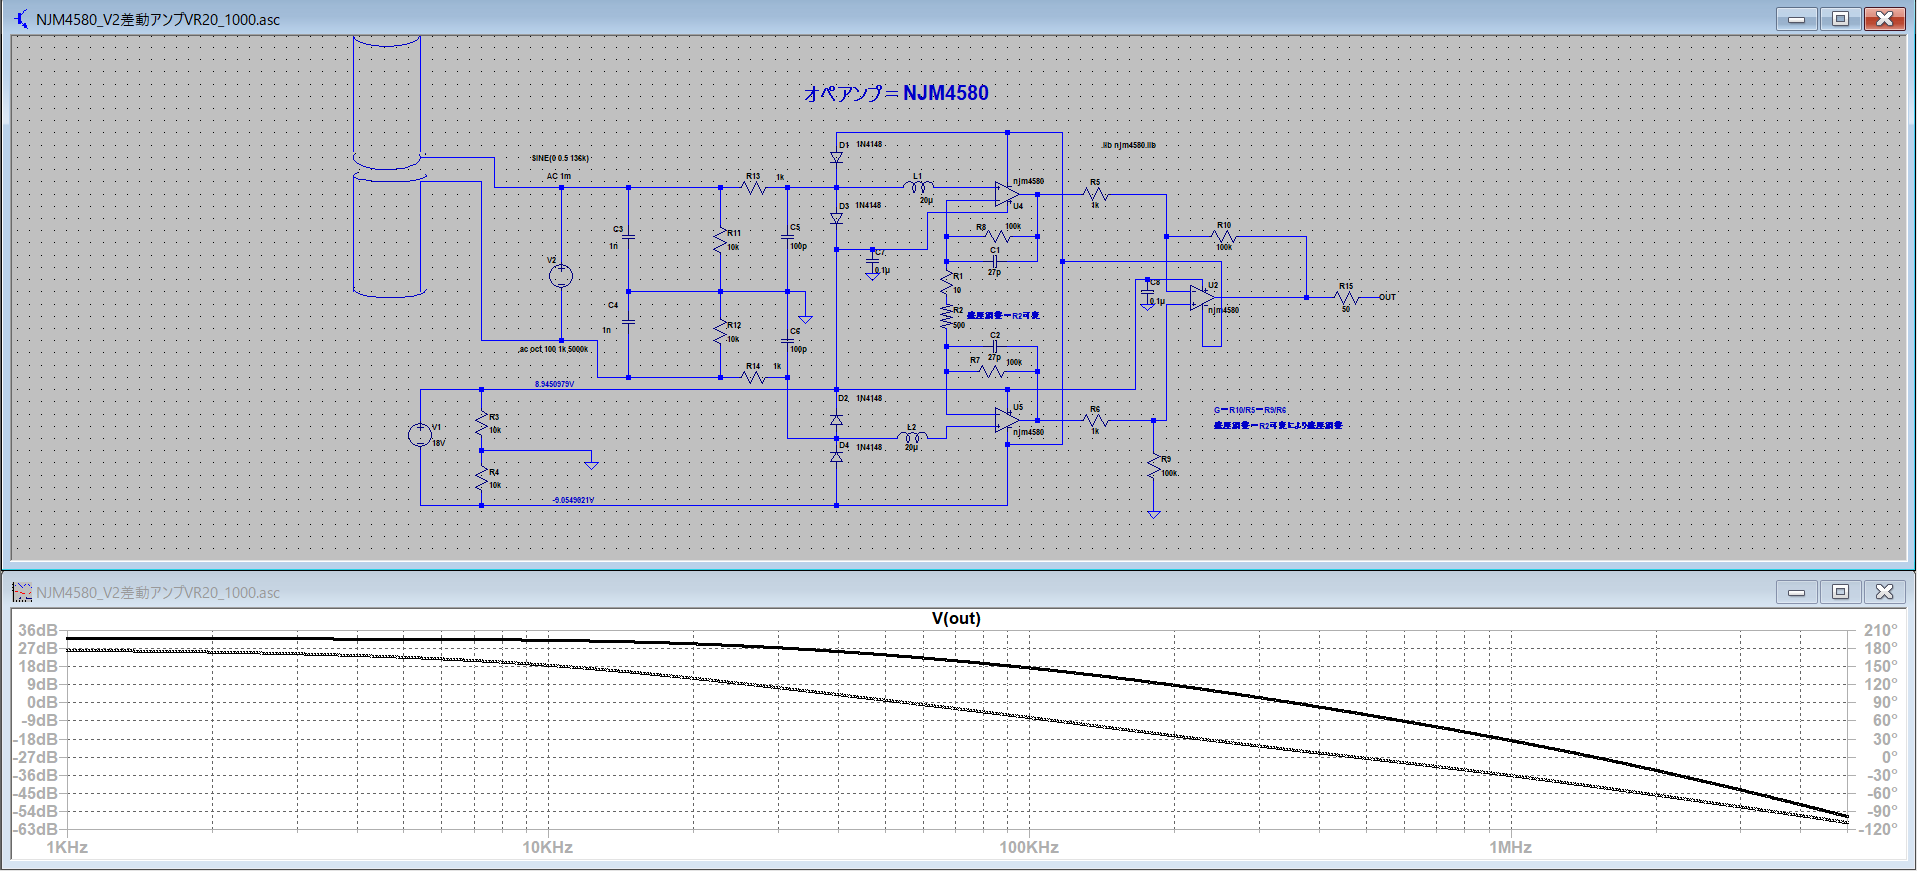Click the 36dB label on magnitude axis

coord(37,630)
